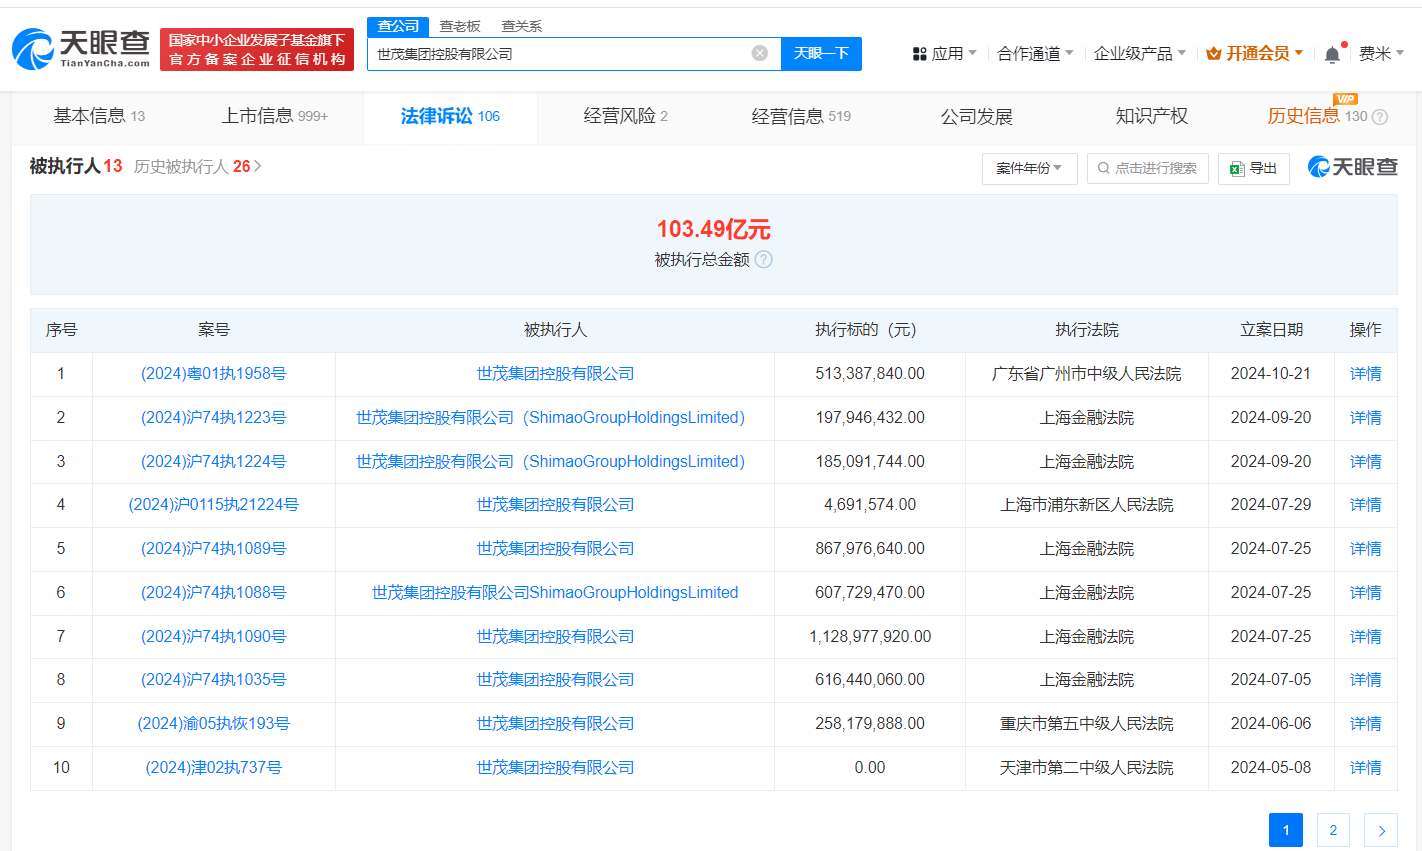
Task: Select 广东省广州市中级人民法院 cell
Action: tap(1087, 373)
